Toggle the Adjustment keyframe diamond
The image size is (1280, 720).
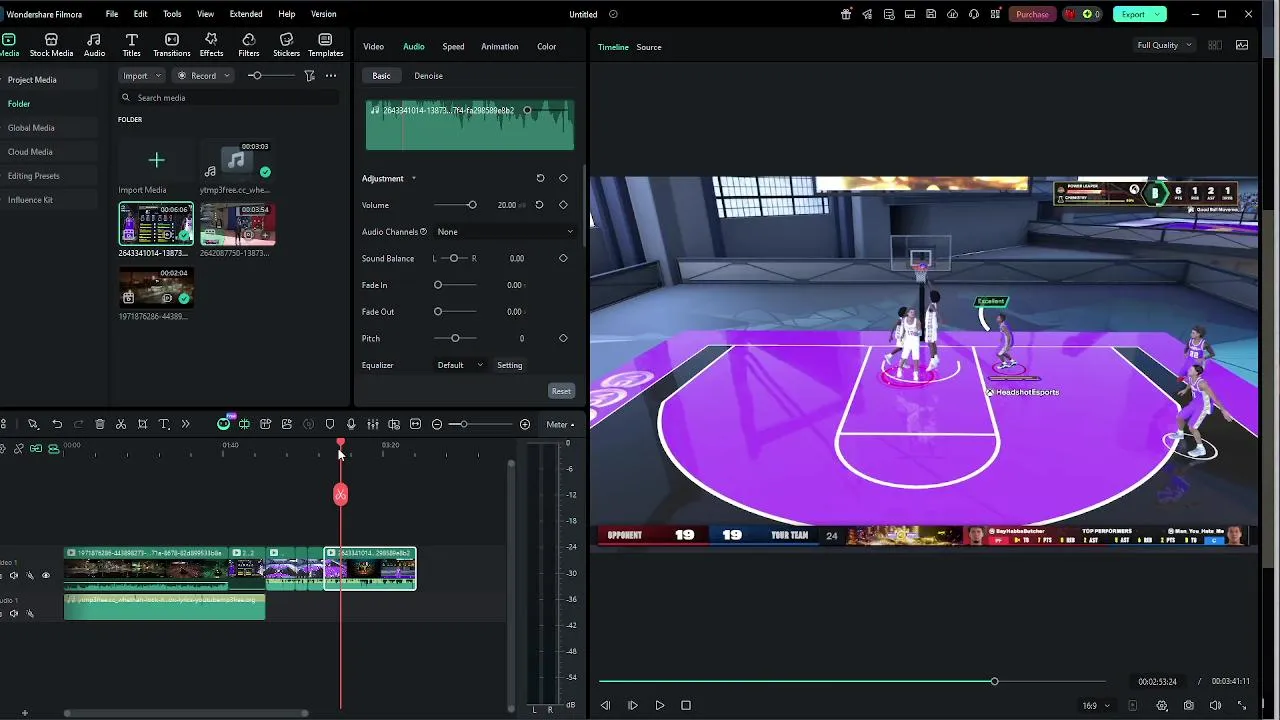(563, 178)
